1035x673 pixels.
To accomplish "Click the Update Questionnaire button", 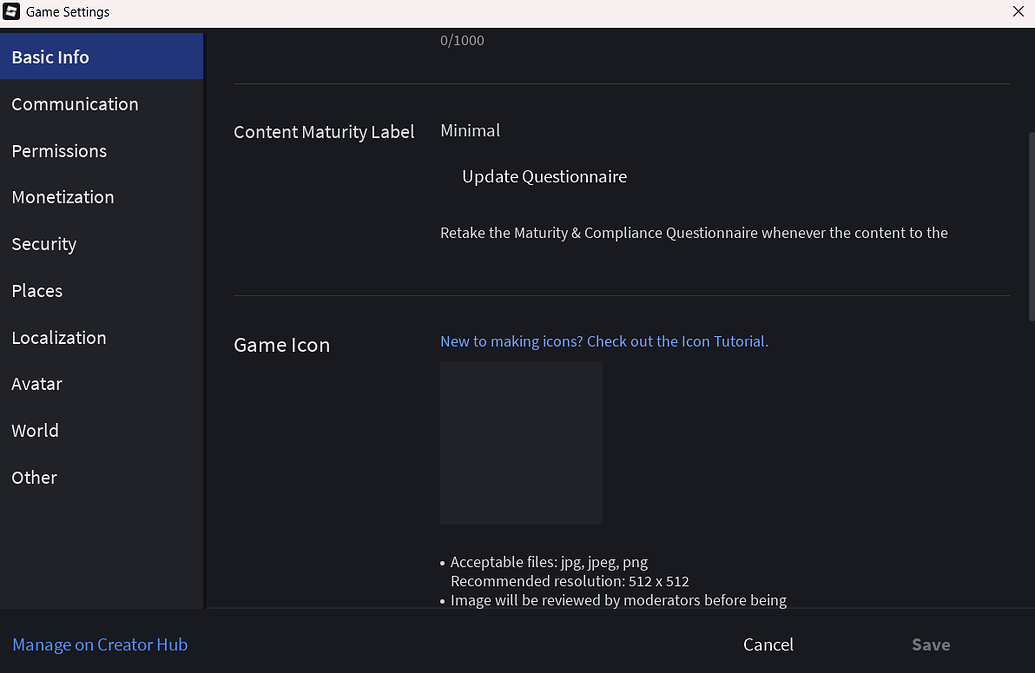I will [x=545, y=177].
